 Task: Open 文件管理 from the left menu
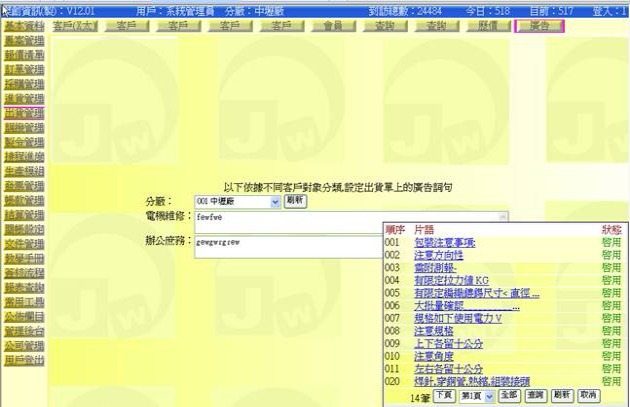pos(24,243)
